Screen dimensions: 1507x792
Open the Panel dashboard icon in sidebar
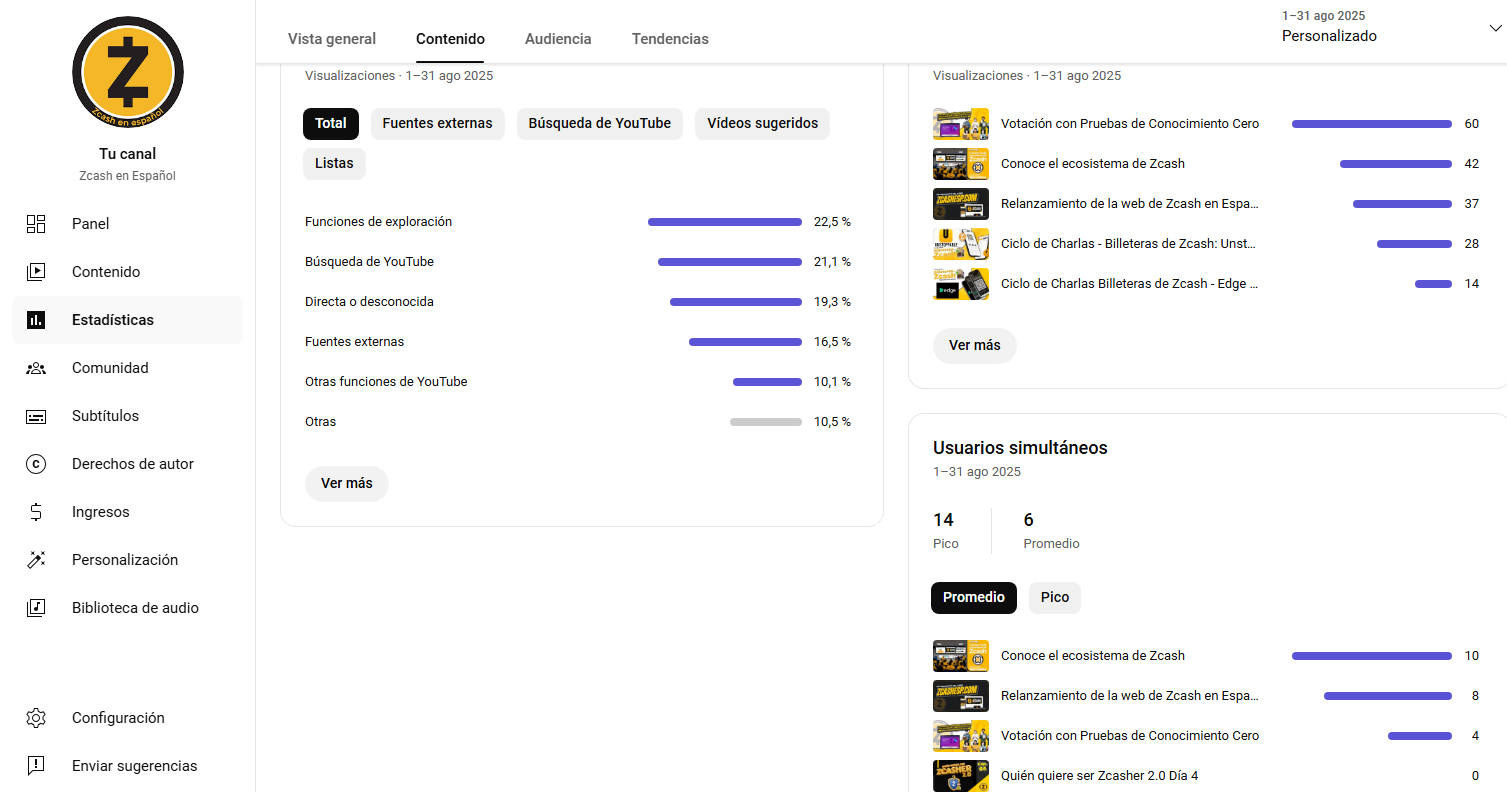36,224
